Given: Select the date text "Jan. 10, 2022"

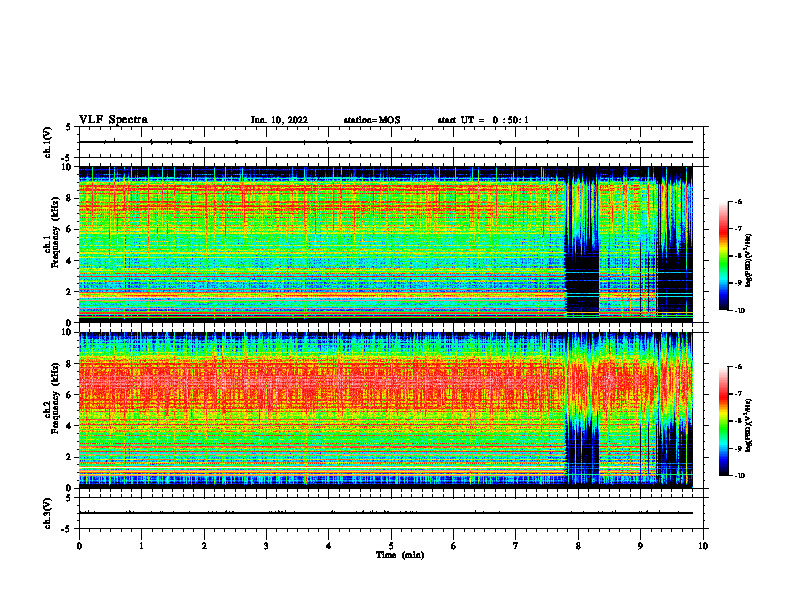Looking at the screenshot, I should 279,120.
